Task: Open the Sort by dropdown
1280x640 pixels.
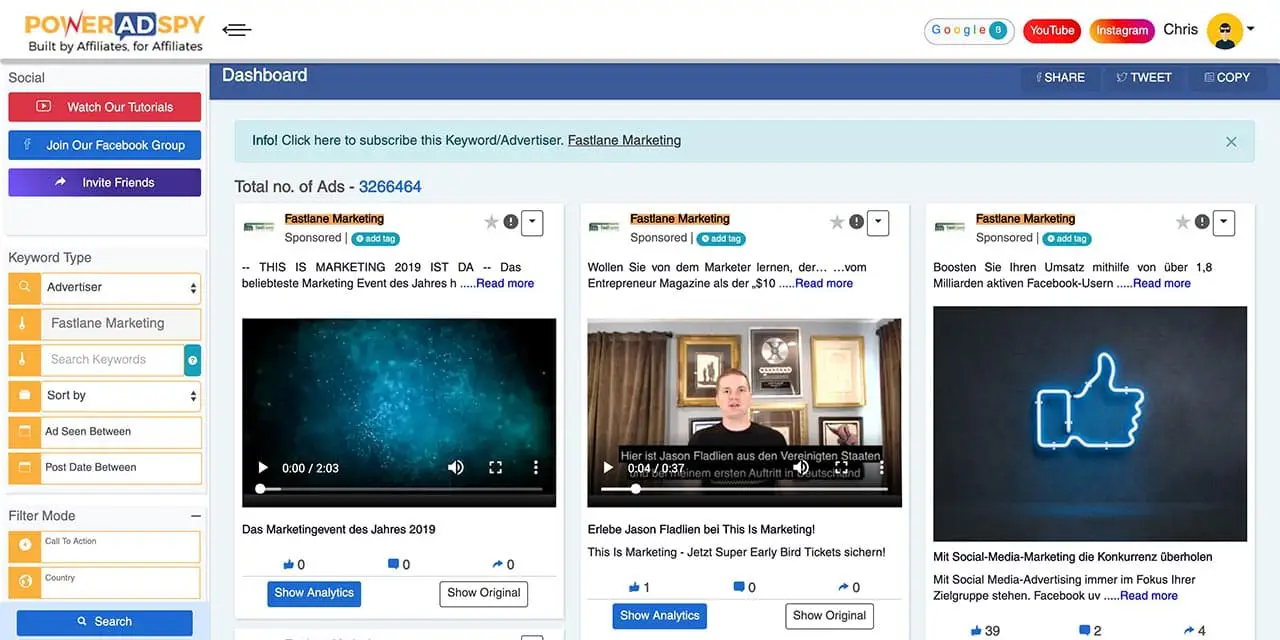Action: tap(120, 396)
